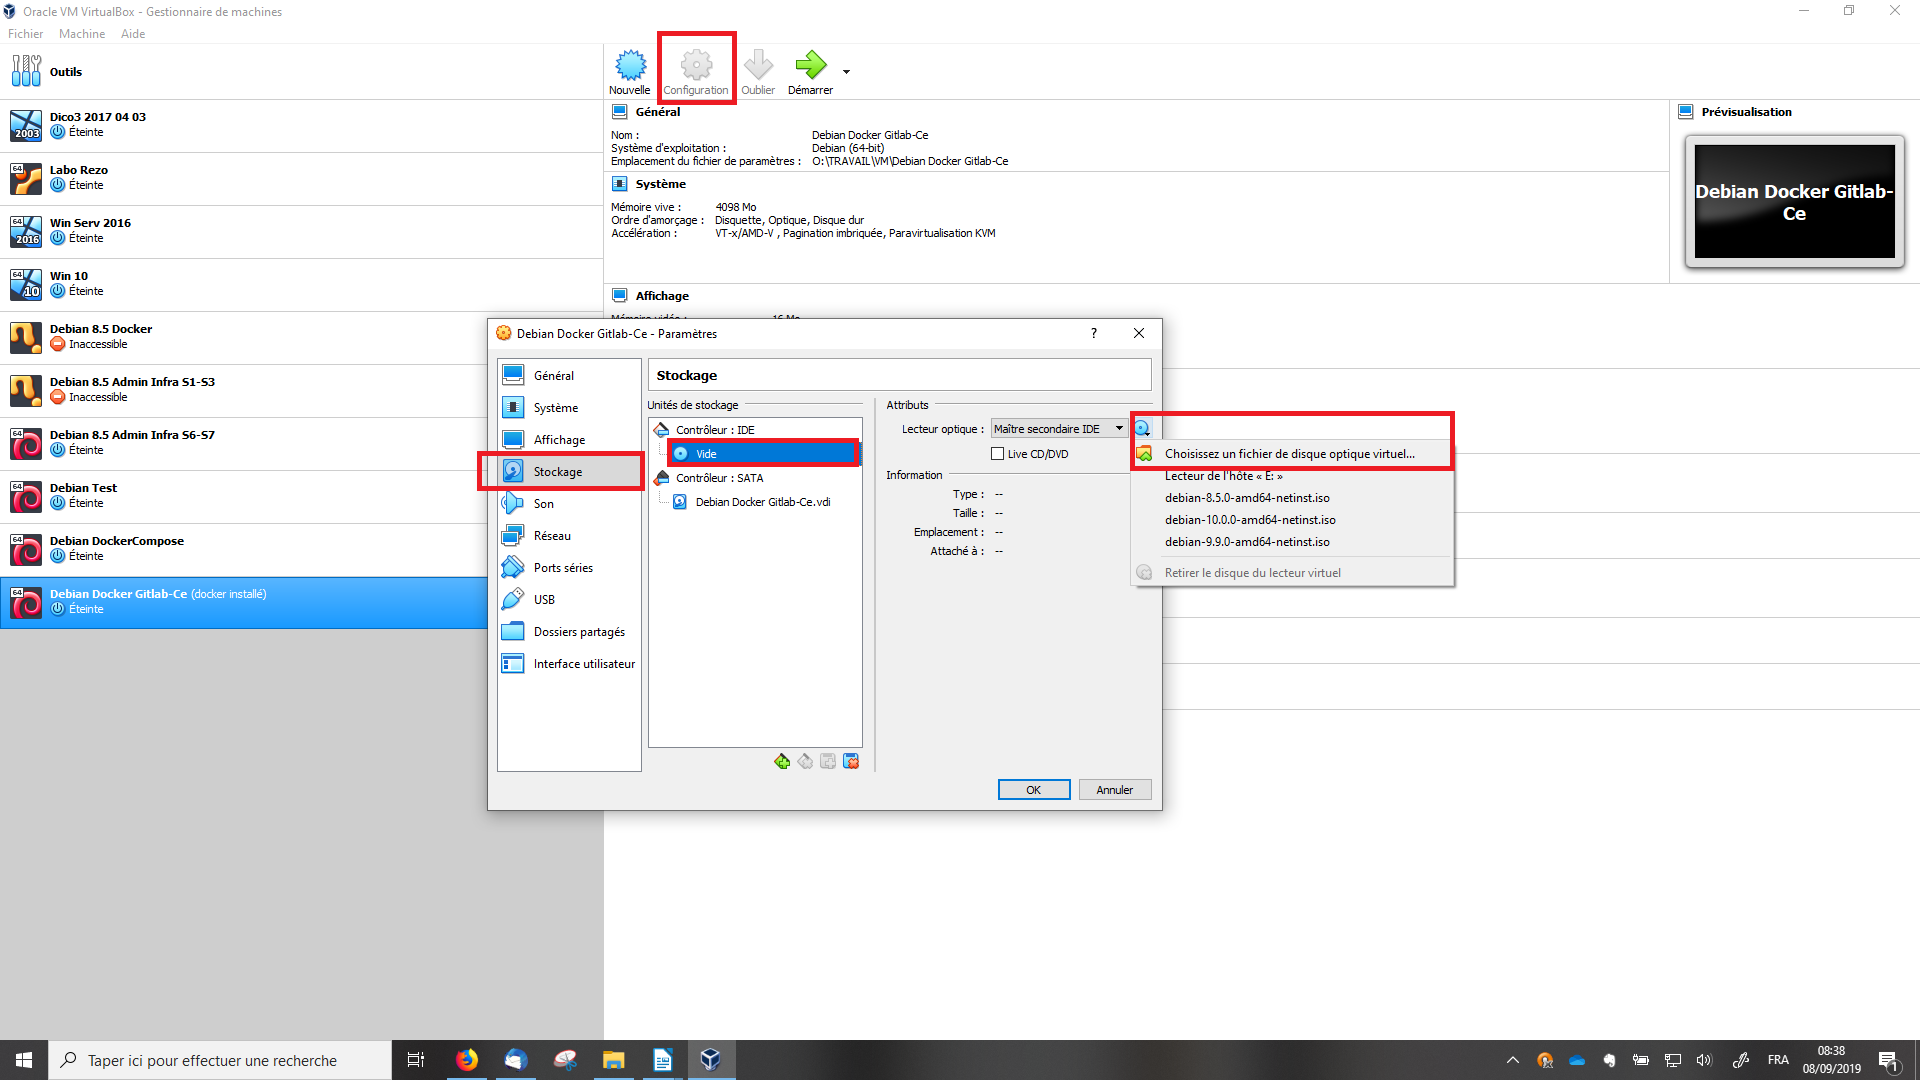Image resolution: width=1920 pixels, height=1080 pixels.
Task: Select the Labo Rezo machine
Action: (x=301, y=178)
